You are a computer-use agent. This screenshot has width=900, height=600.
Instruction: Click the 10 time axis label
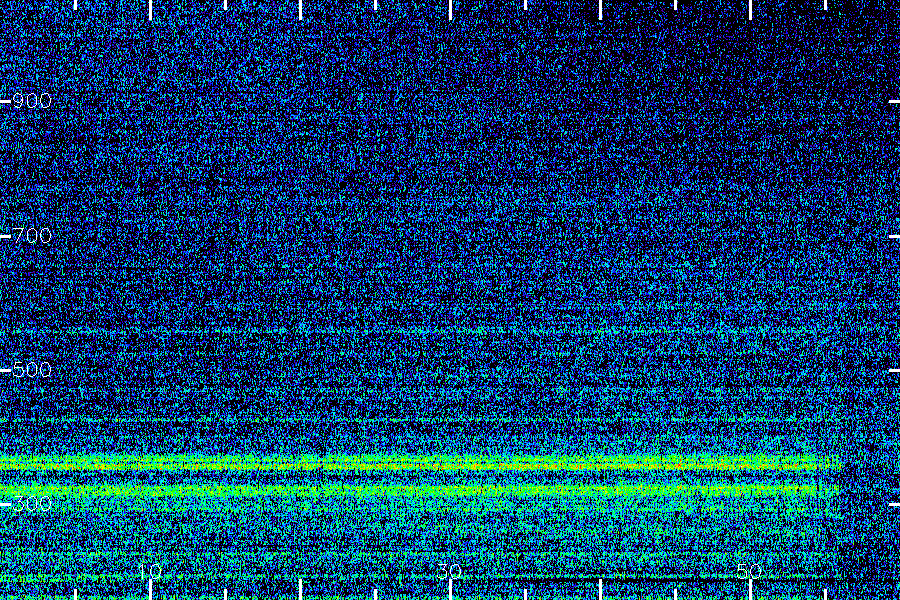(150, 571)
